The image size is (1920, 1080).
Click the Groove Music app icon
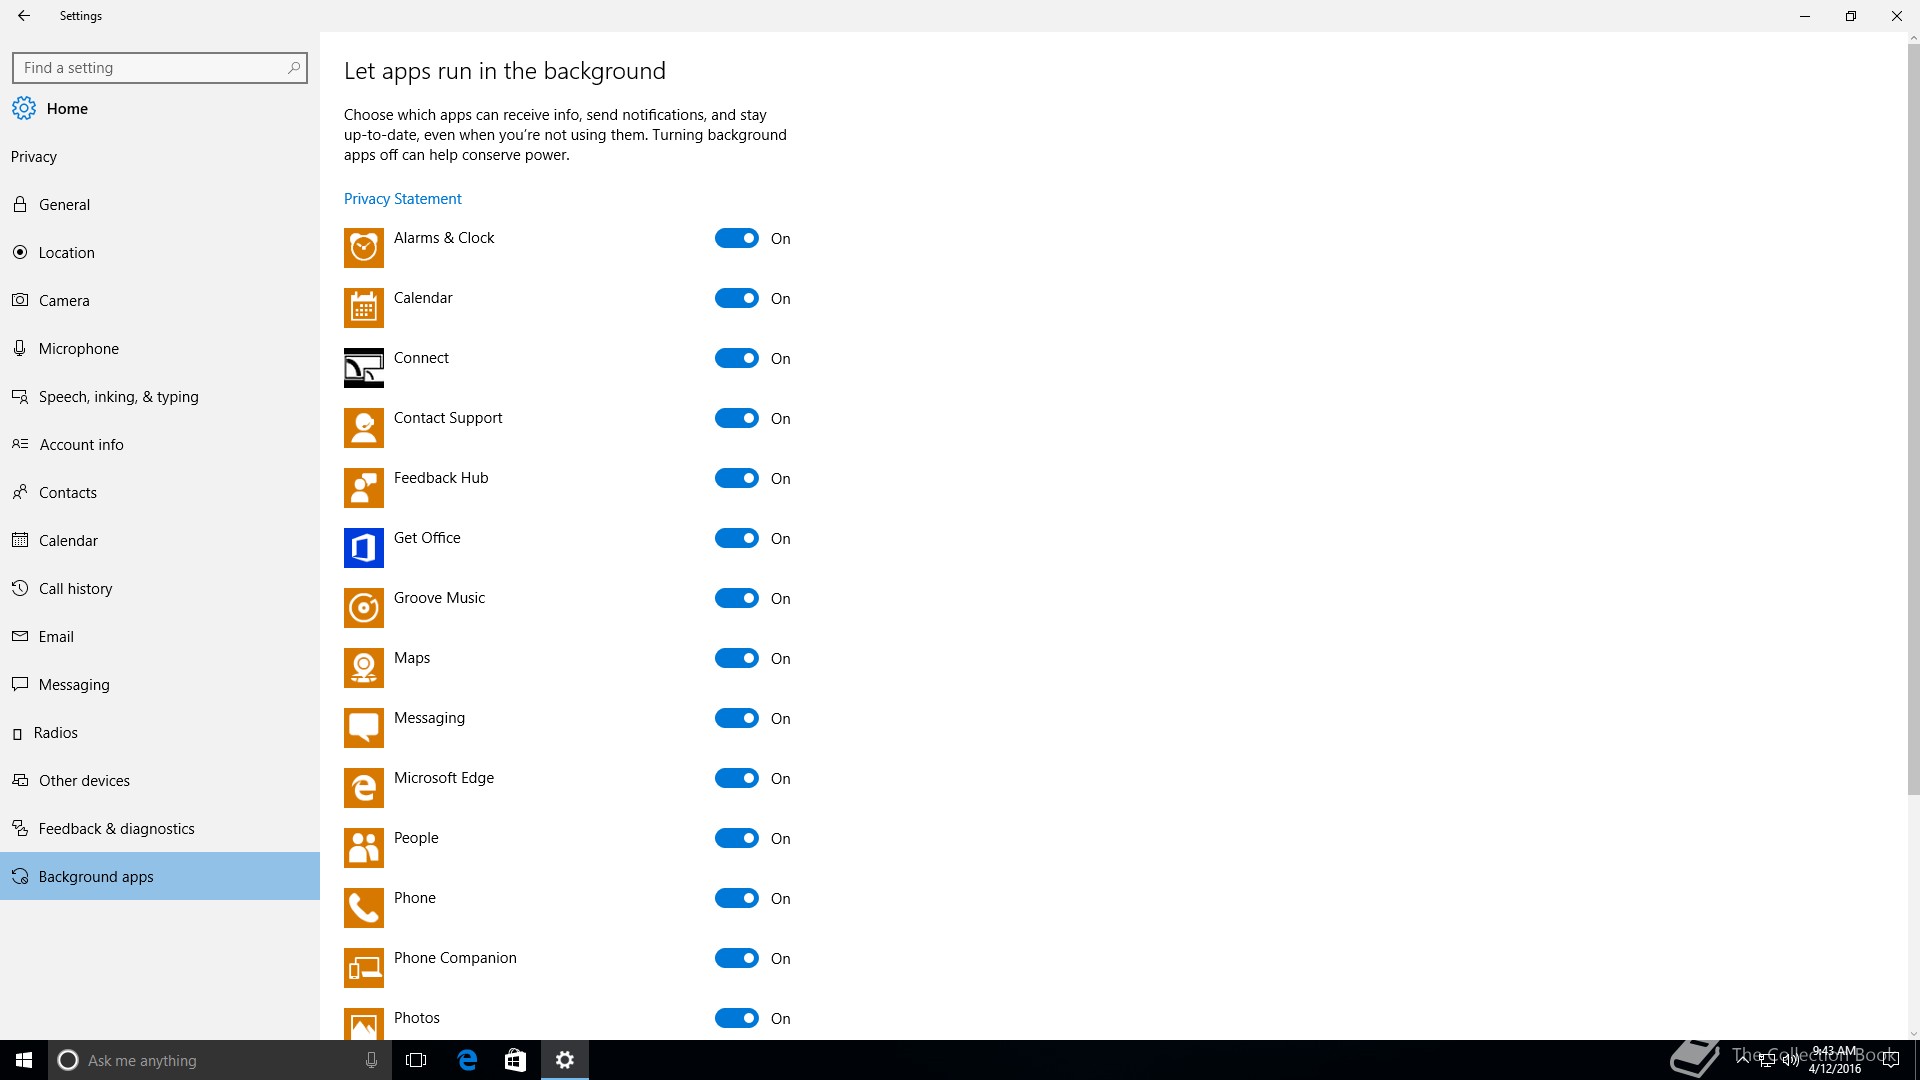point(364,608)
